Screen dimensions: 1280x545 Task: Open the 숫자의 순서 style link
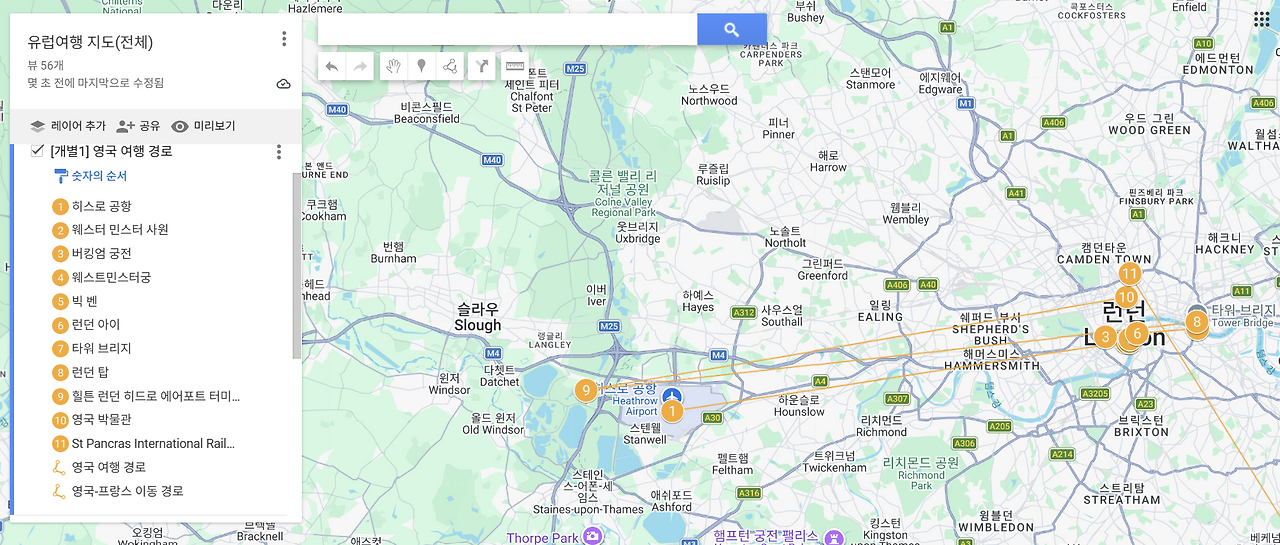point(99,176)
